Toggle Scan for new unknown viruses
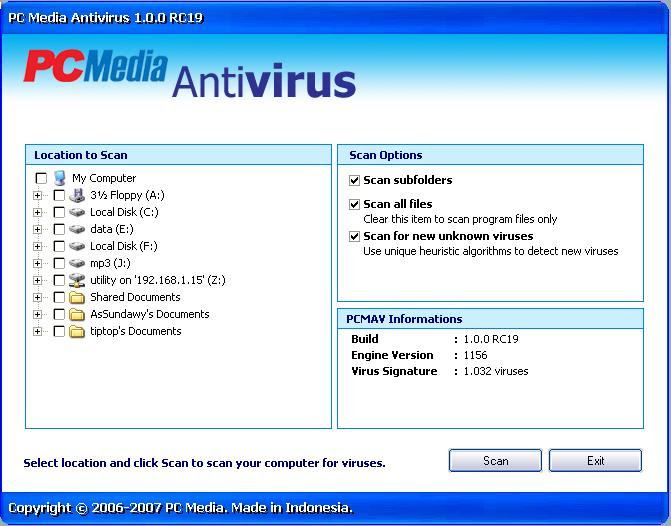Viewport: 671px width, 526px height. (x=354, y=236)
